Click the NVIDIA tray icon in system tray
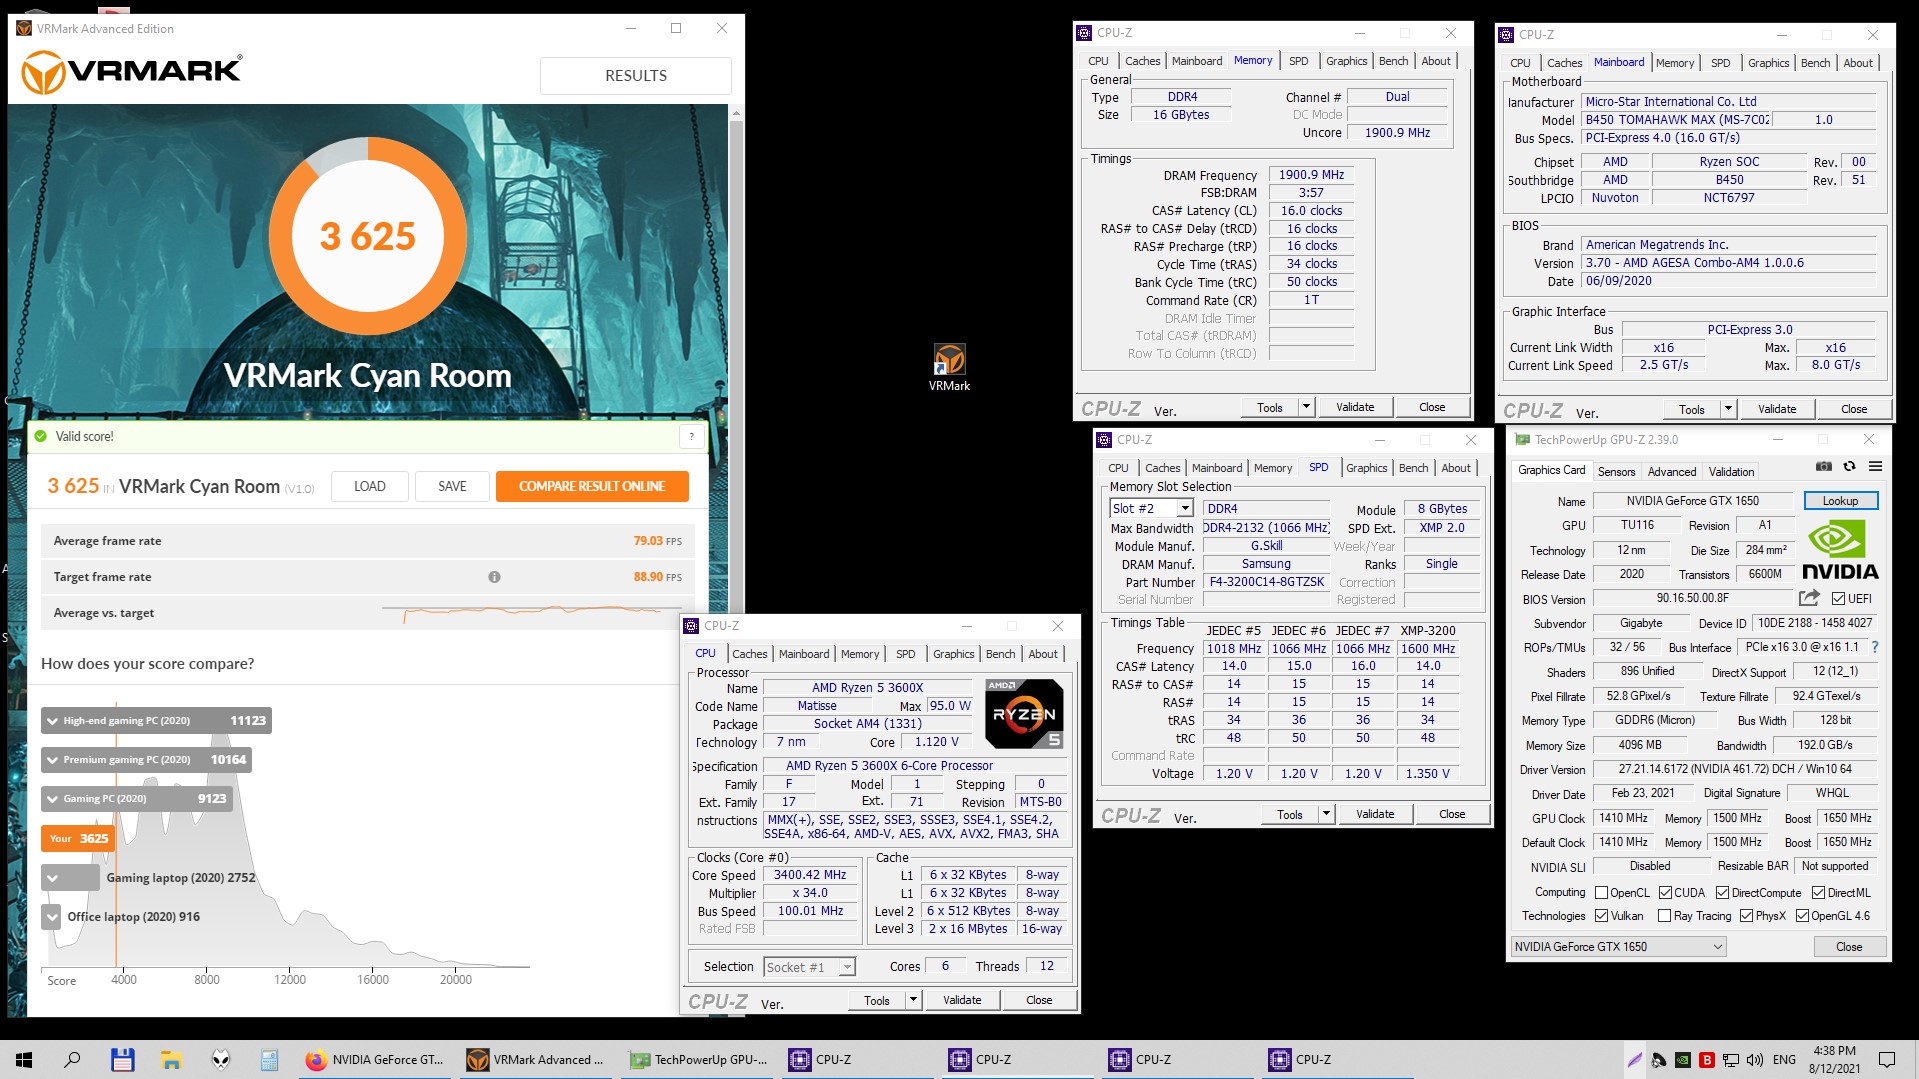This screenshot has height=1079, width=1919. pyautogui.click(x=1683, y=1060)
